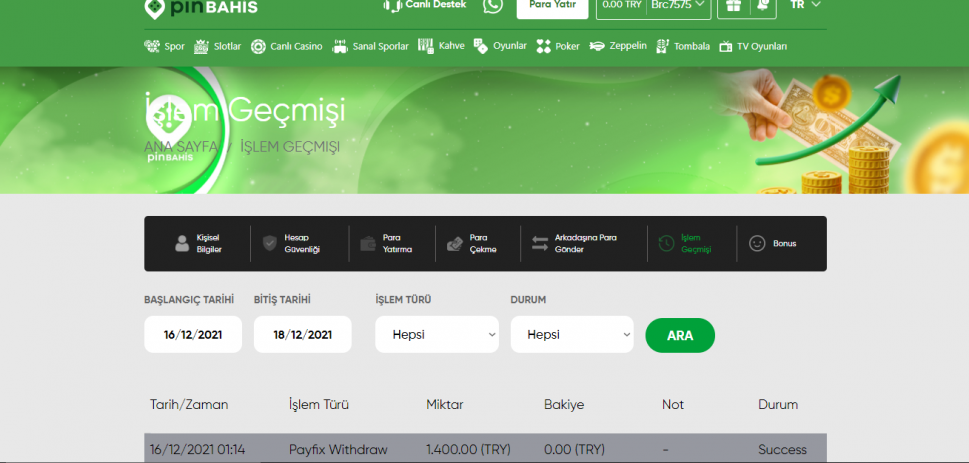Viewport: 969px width, 463px height.
Task: Open the İşlem Türü dropdown
Action: click(x=437, y=334)
